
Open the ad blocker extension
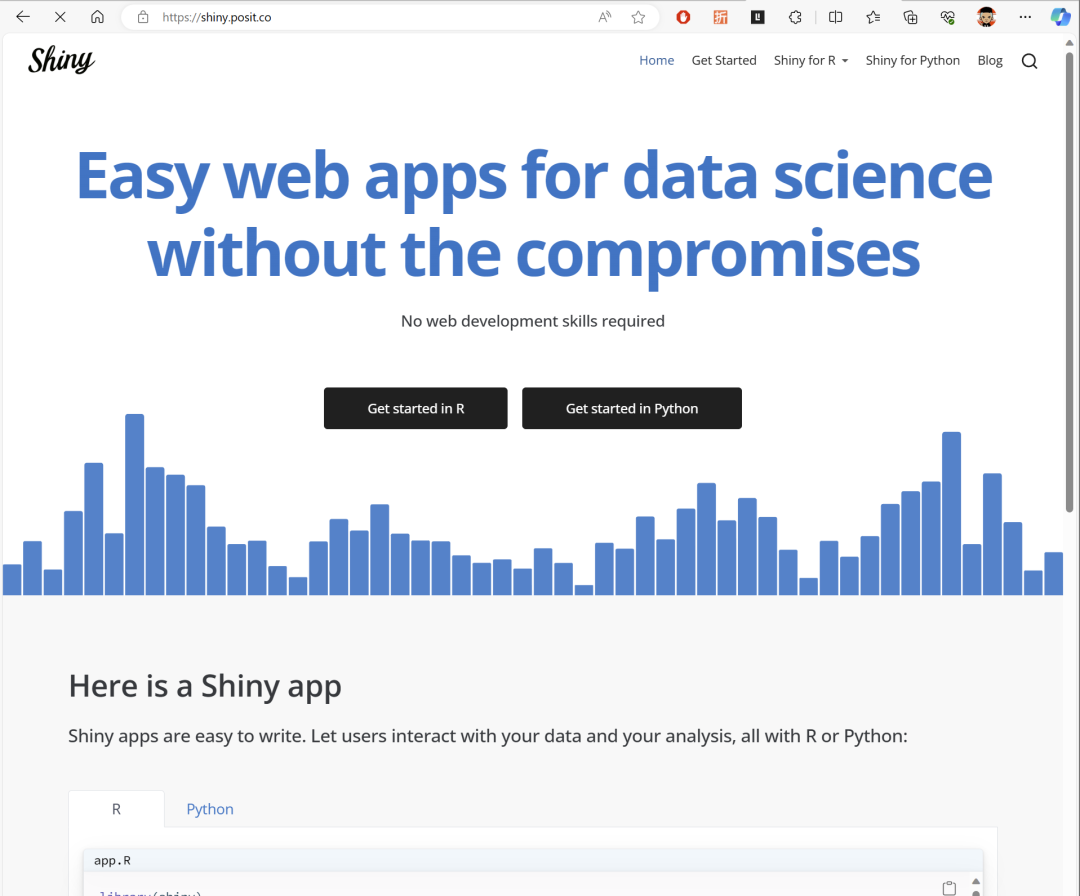click(683, 16)
